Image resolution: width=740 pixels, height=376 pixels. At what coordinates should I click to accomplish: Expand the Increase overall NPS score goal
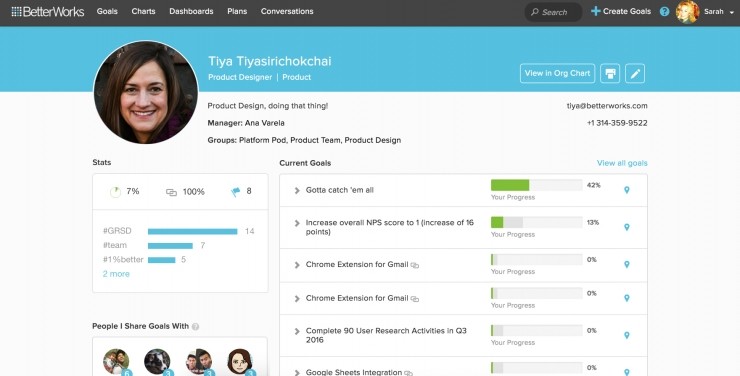point(297,223)
